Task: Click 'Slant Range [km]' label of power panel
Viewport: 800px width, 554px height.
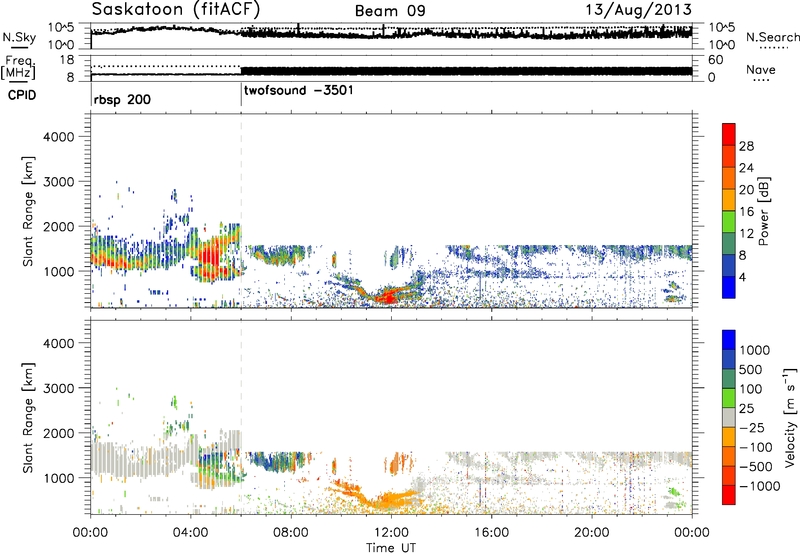Action: (28, 211)
